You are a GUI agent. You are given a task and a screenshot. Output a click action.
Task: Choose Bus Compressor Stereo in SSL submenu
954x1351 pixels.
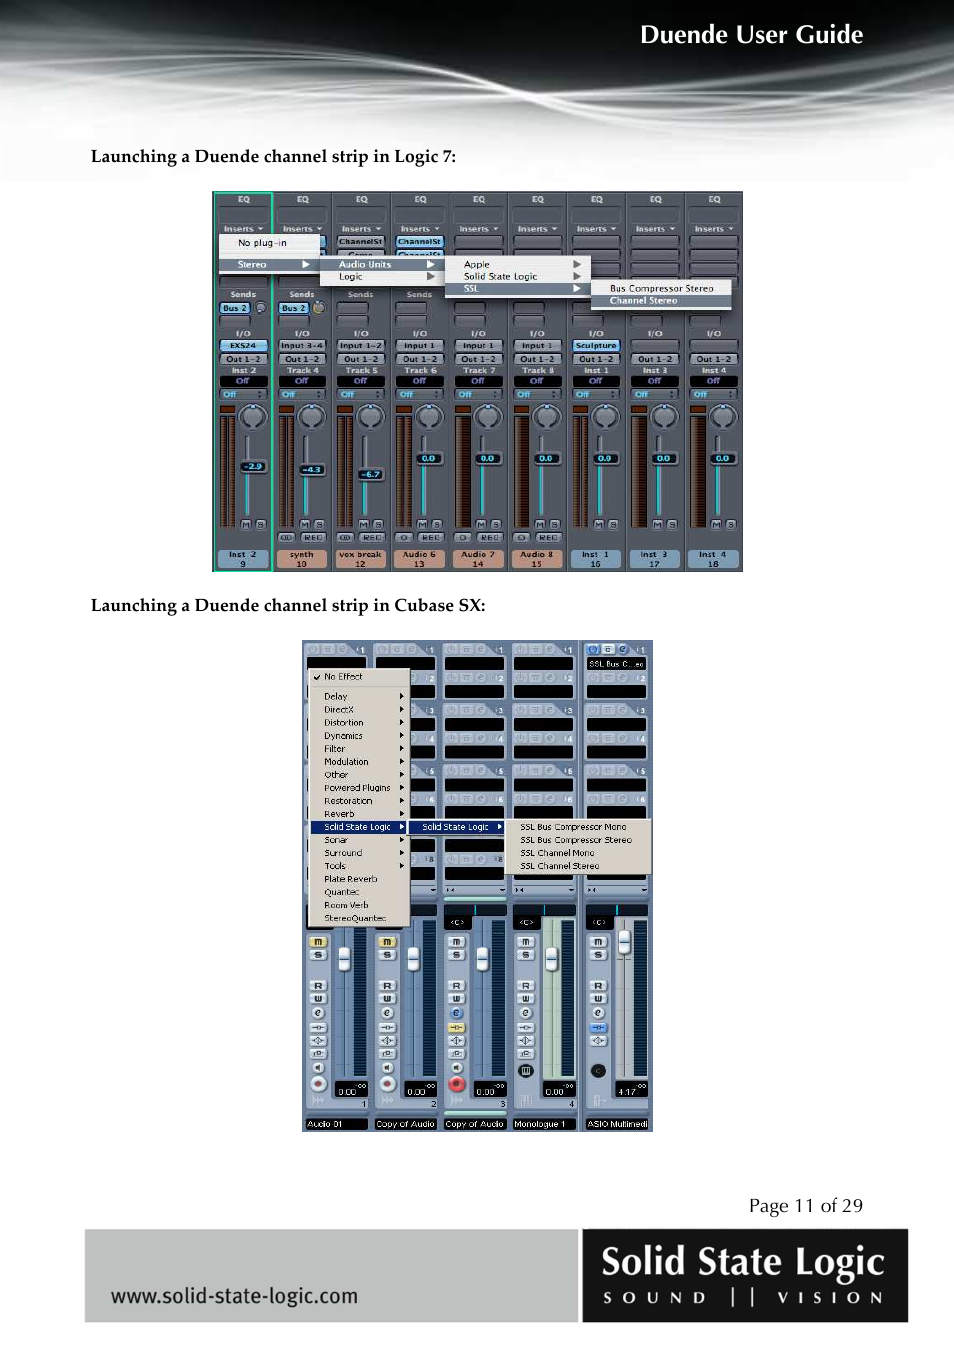[x=662, y=288]
